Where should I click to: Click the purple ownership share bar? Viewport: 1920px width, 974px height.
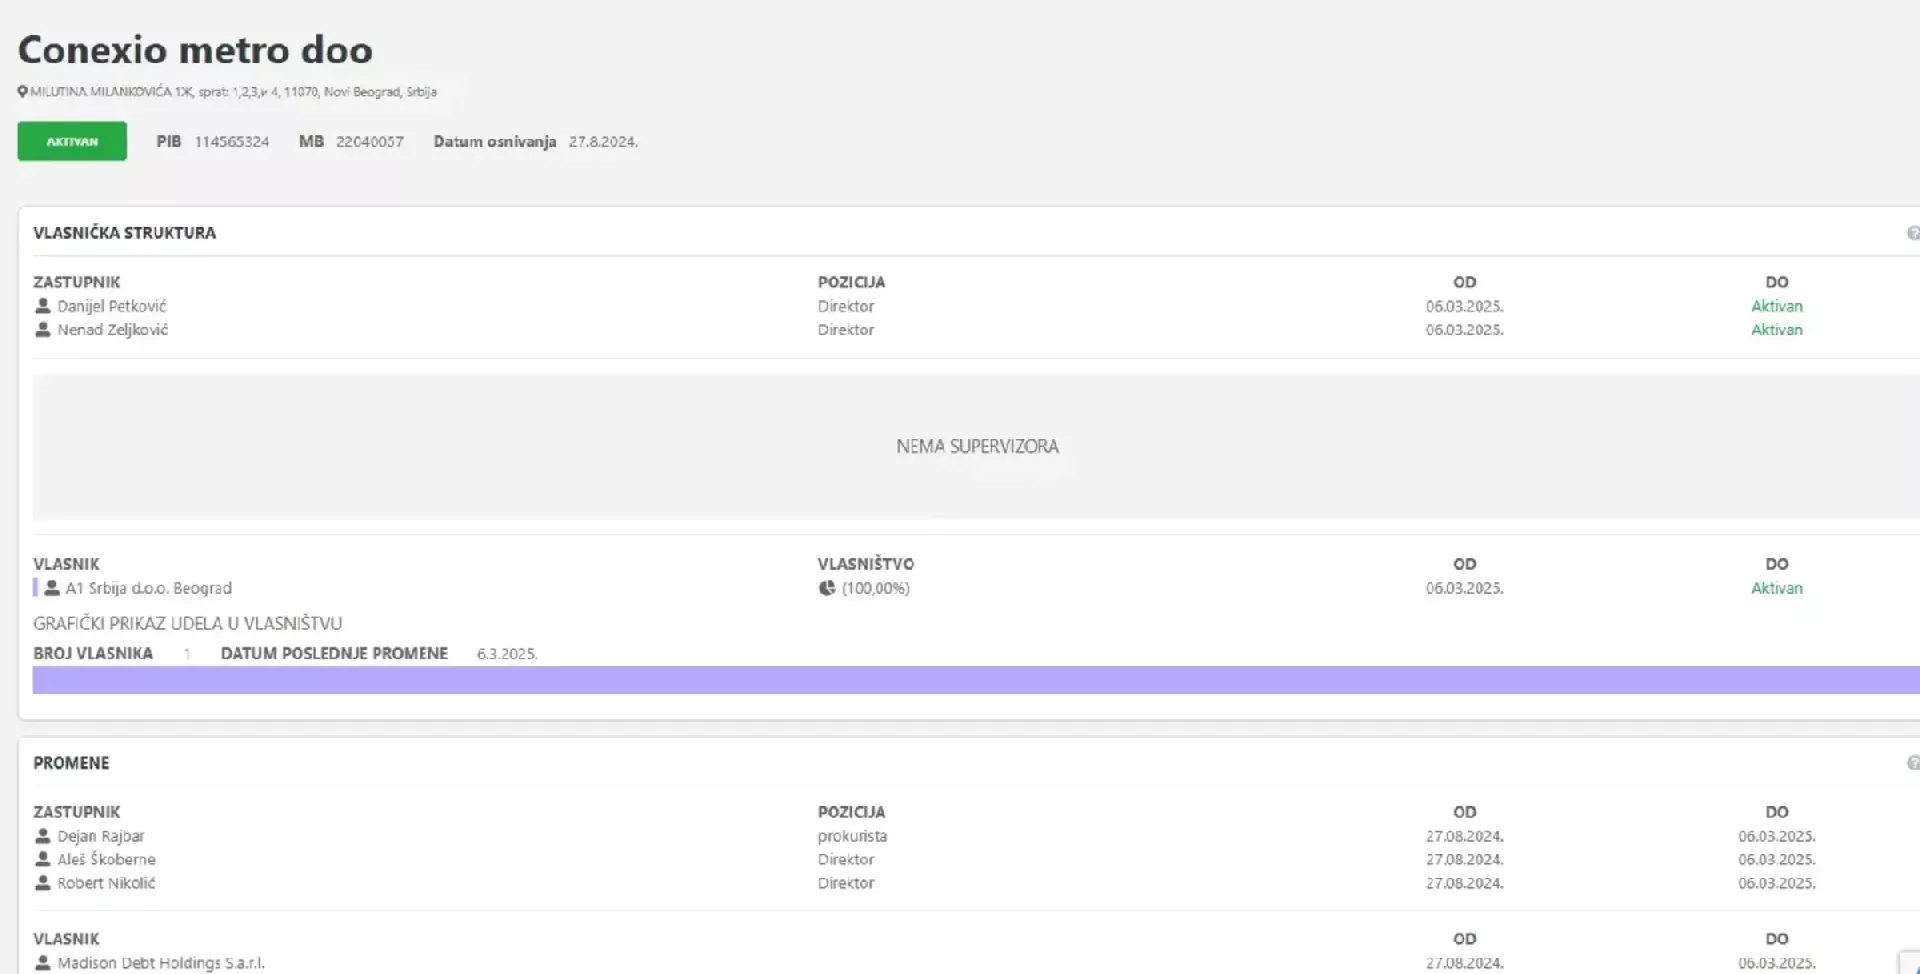(x=975, y=680)
